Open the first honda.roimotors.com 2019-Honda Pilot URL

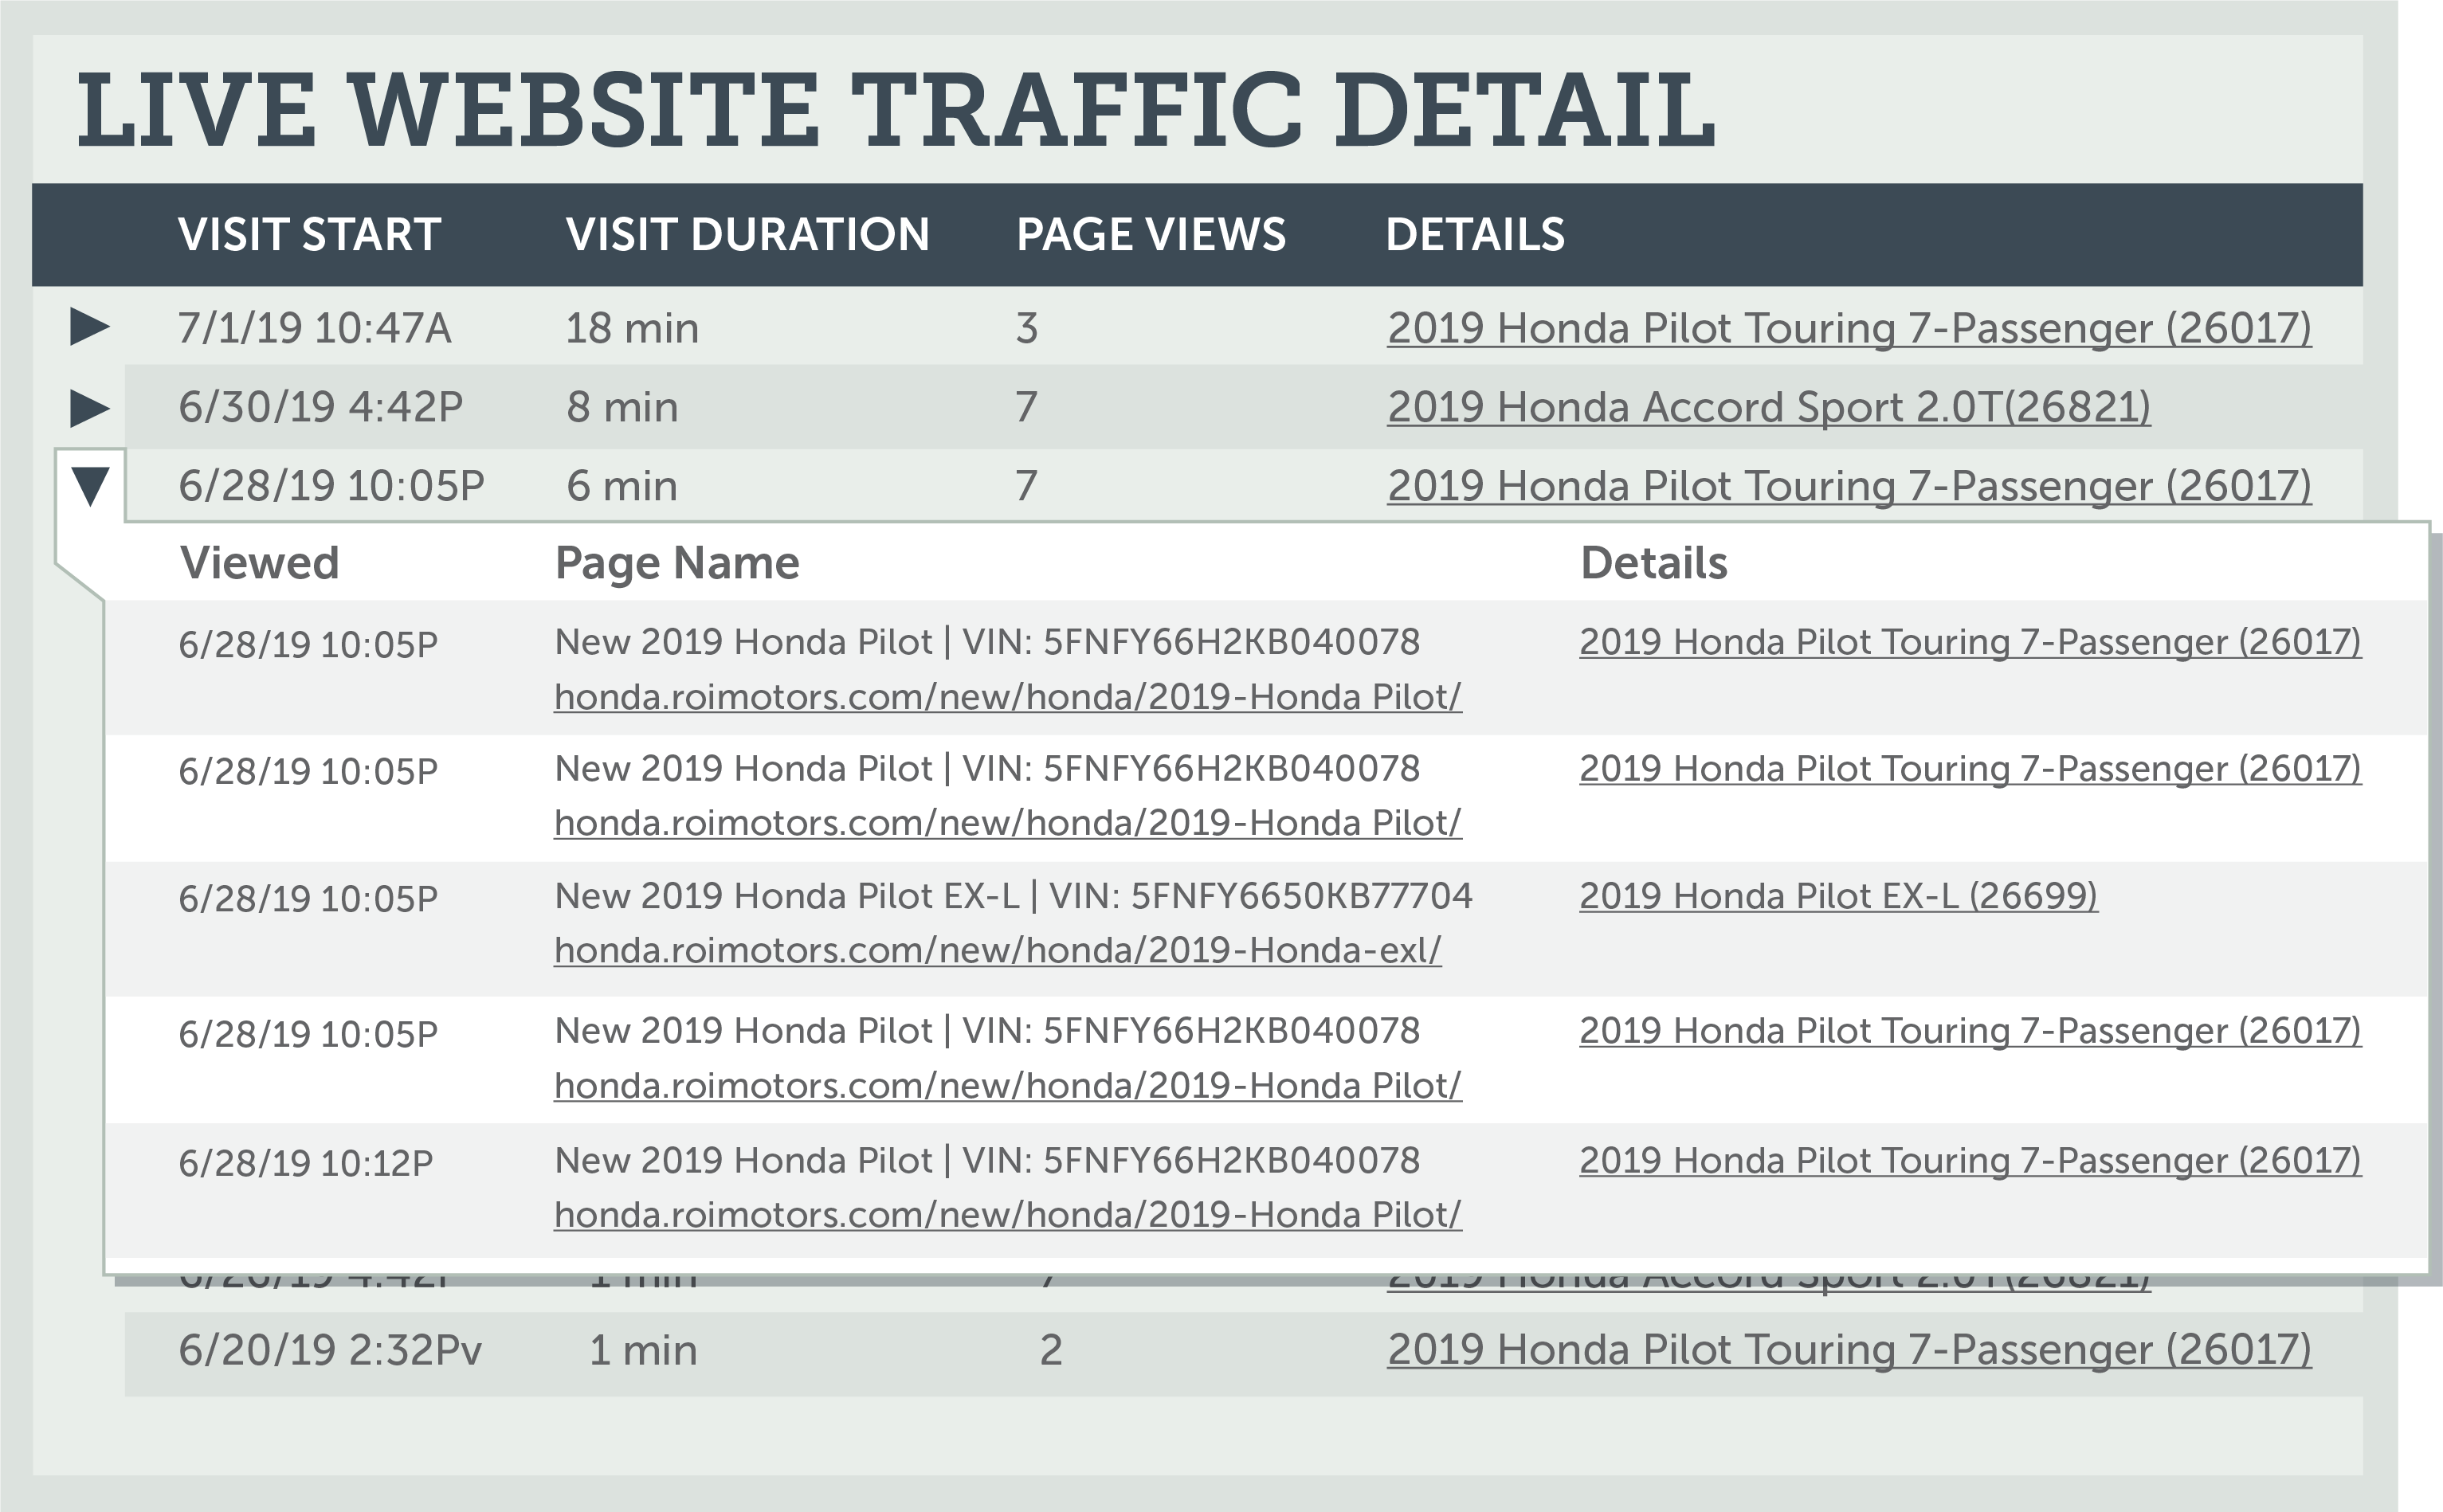1007,697
